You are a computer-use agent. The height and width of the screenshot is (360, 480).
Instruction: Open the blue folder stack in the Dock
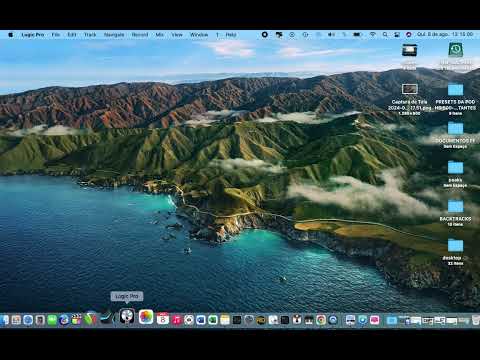(392, 320)
